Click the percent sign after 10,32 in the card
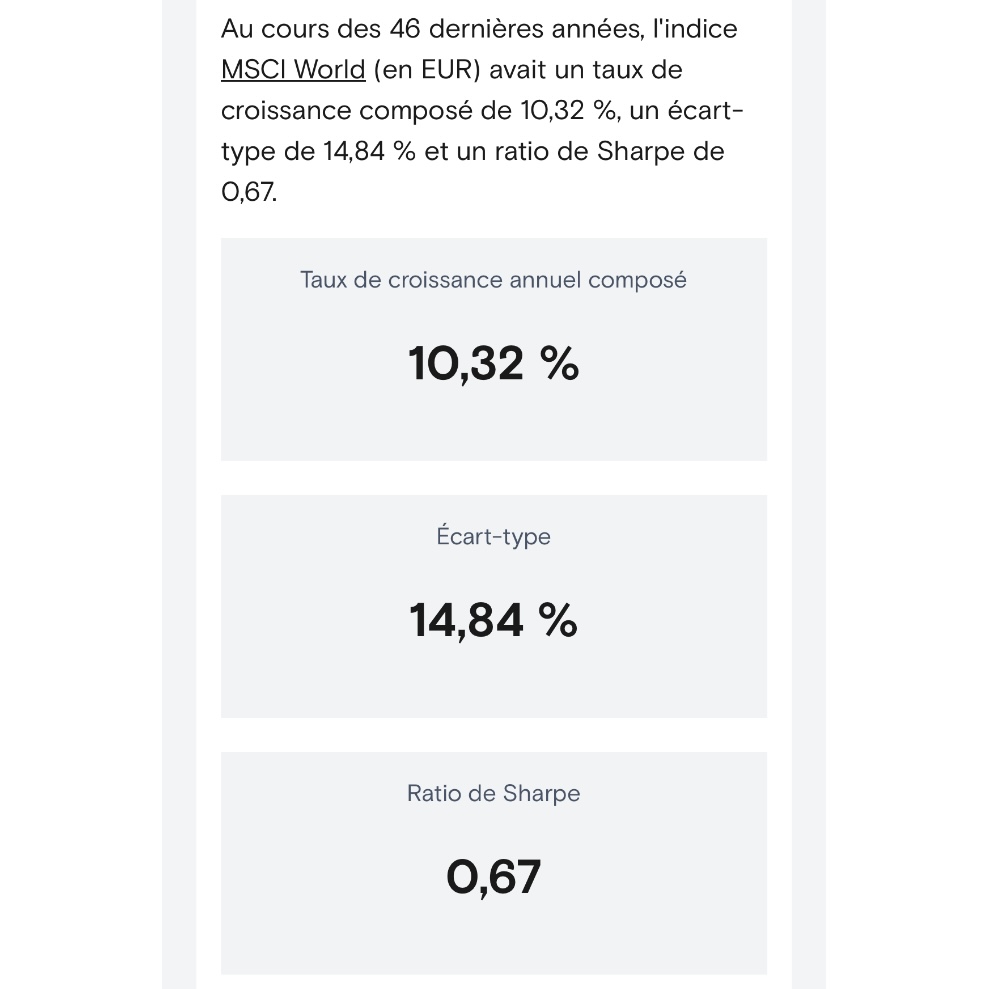This screenshot has height=989, width=989. coord(559,364)
